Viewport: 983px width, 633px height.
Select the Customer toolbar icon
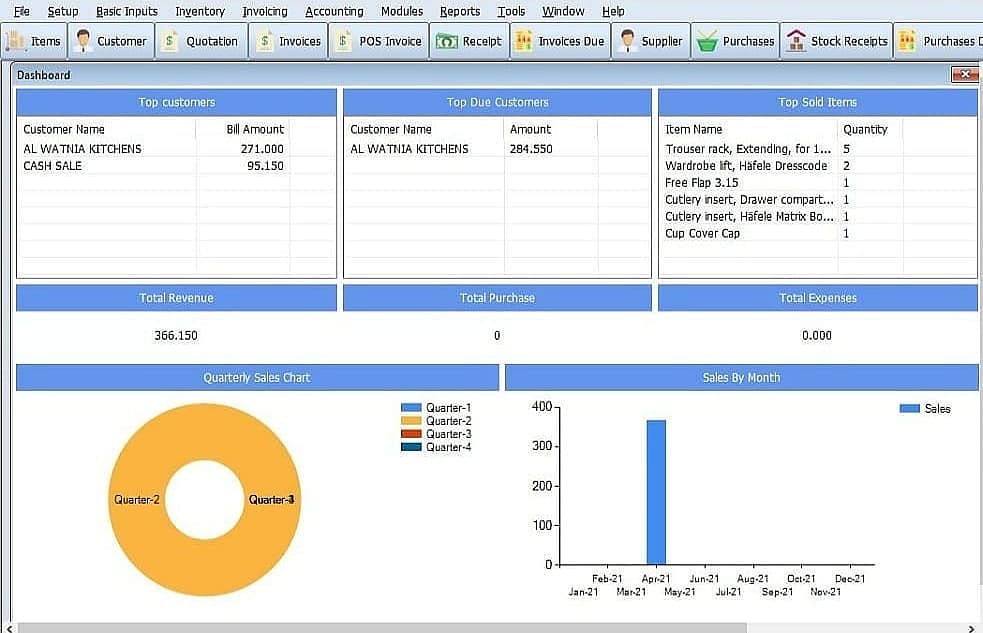coord(110,41)
